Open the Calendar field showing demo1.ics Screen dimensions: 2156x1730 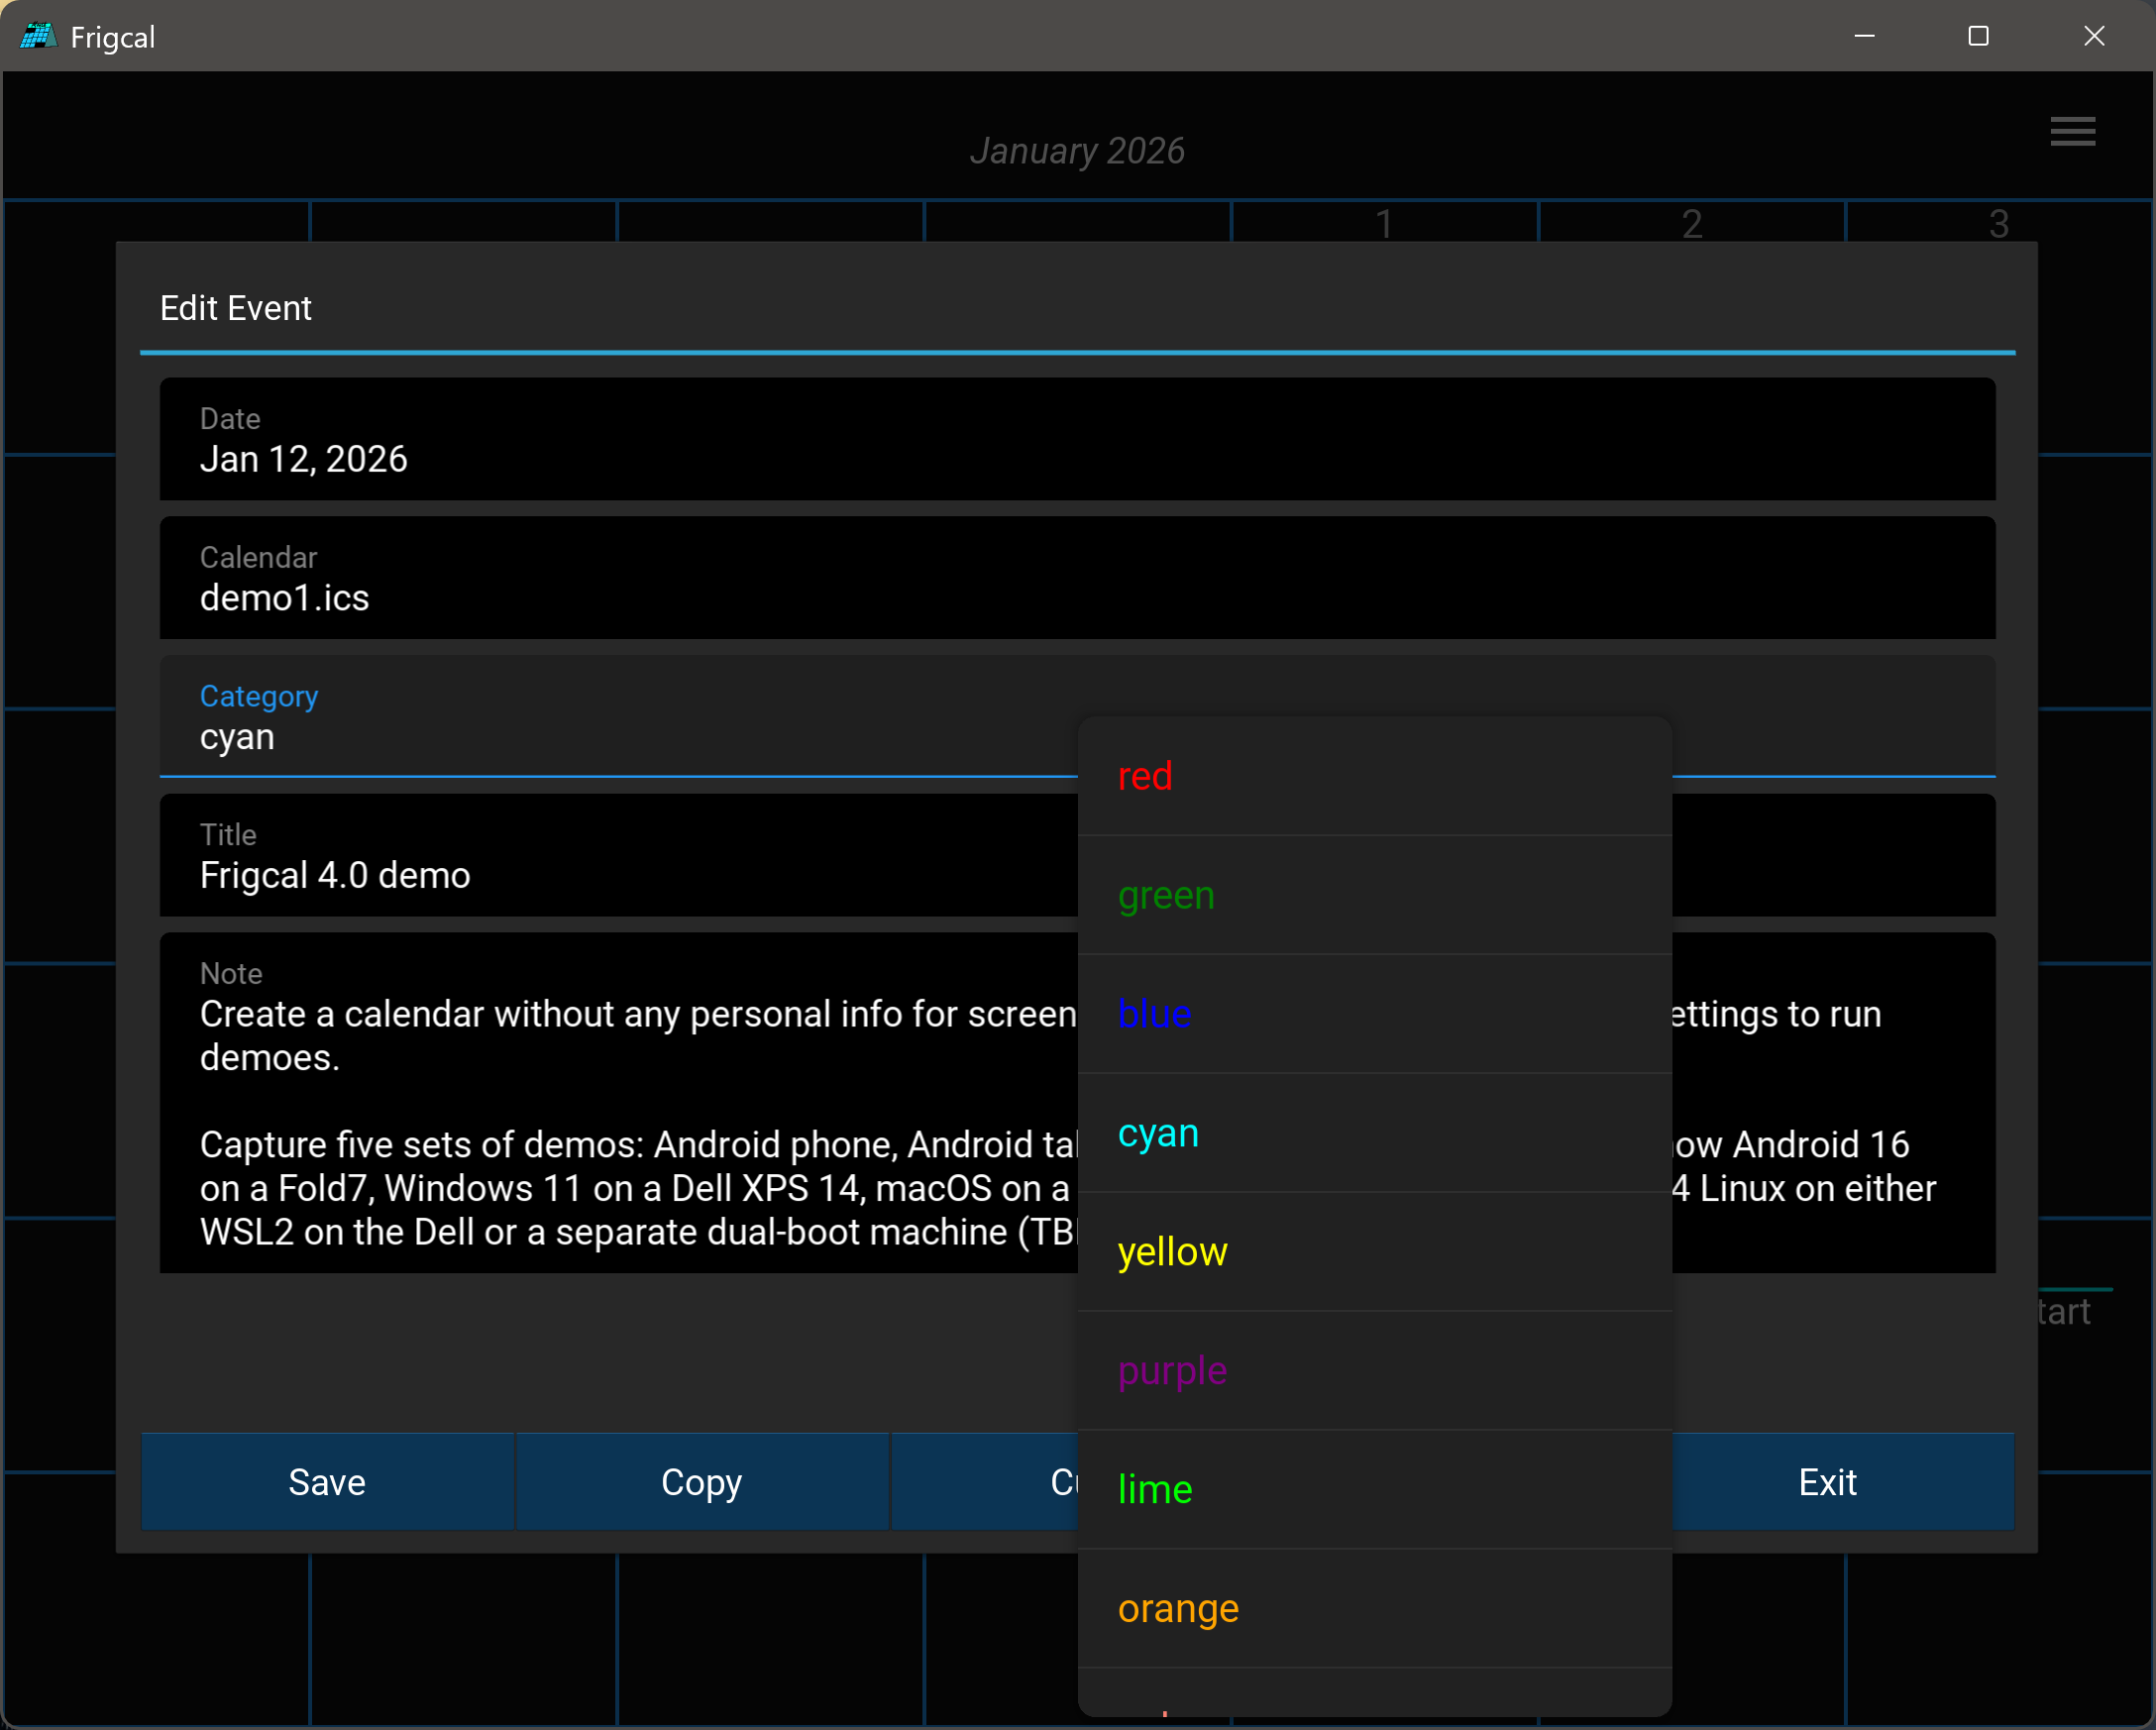[1077, 578]
